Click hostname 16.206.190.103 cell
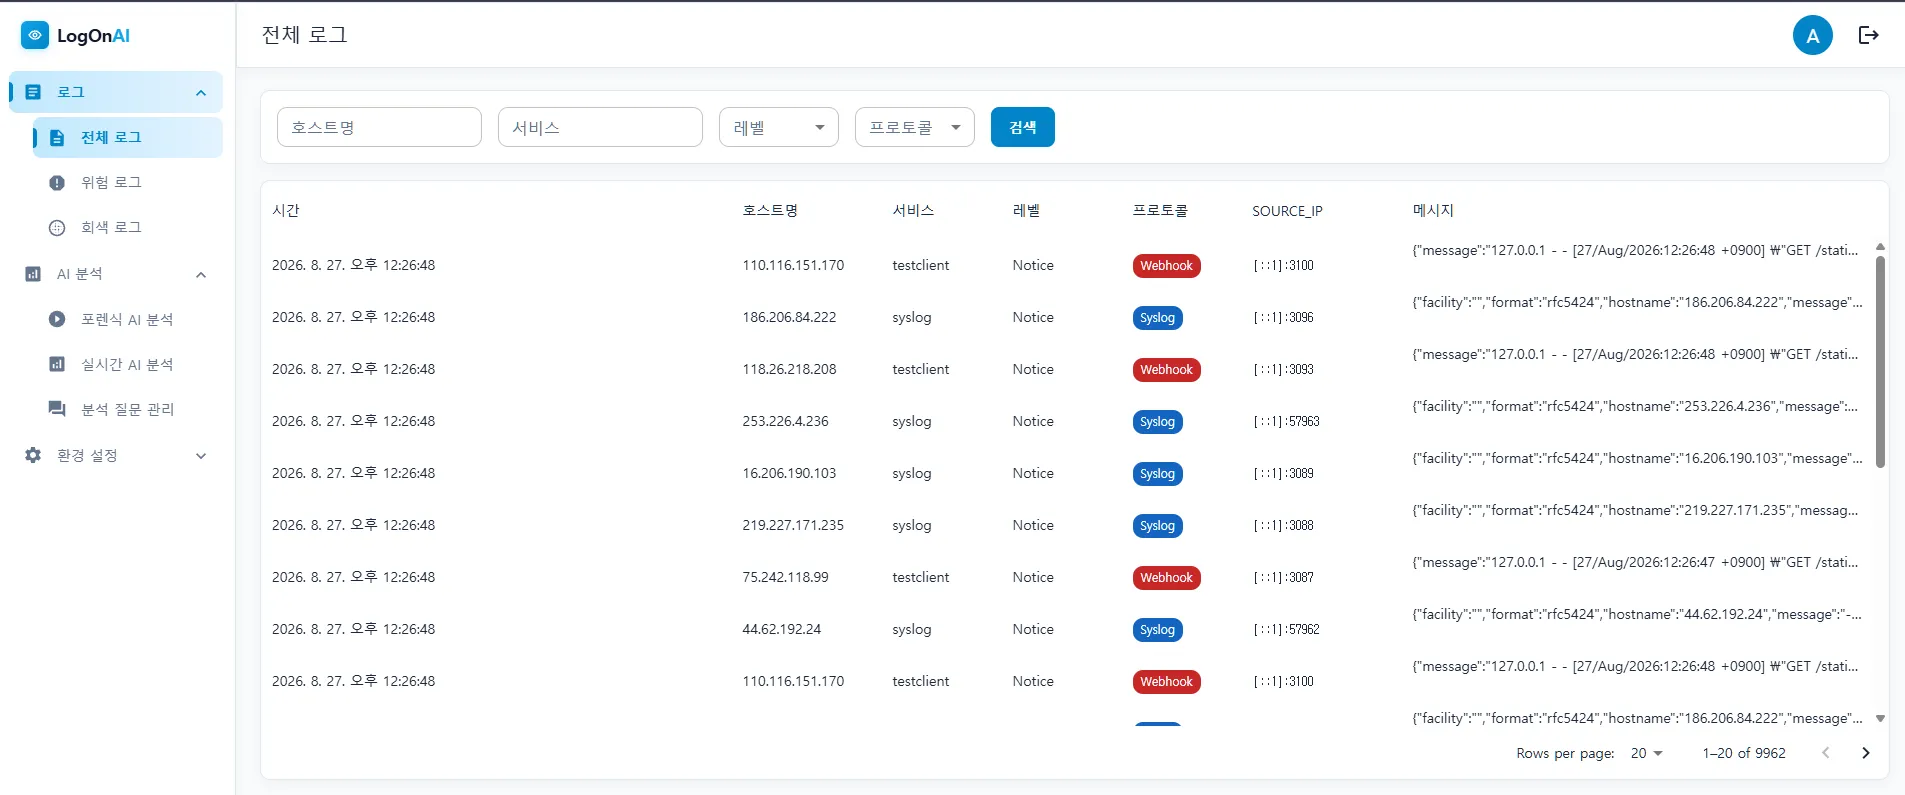This screenshot has width=1905, height=795. click(x=789, y=473)
